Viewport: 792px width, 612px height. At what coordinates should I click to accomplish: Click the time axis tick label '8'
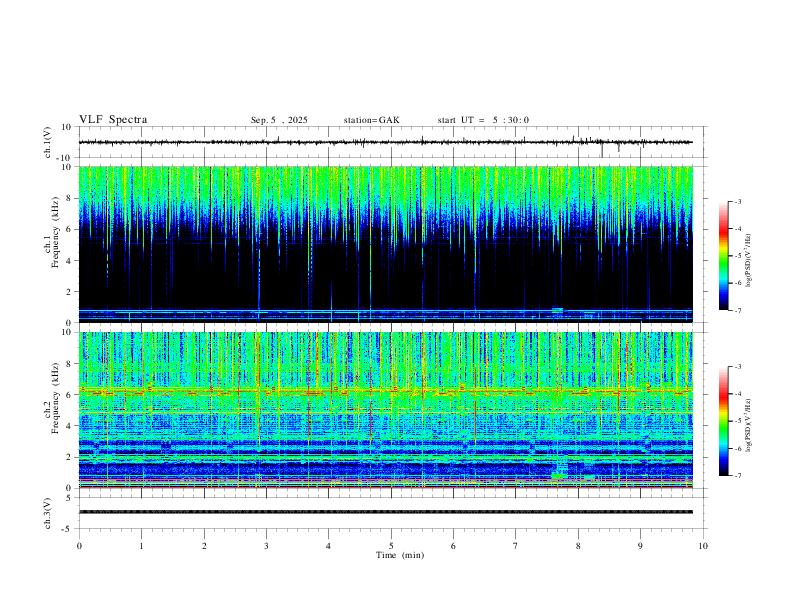pyautogui.click(x=578, y=546)
